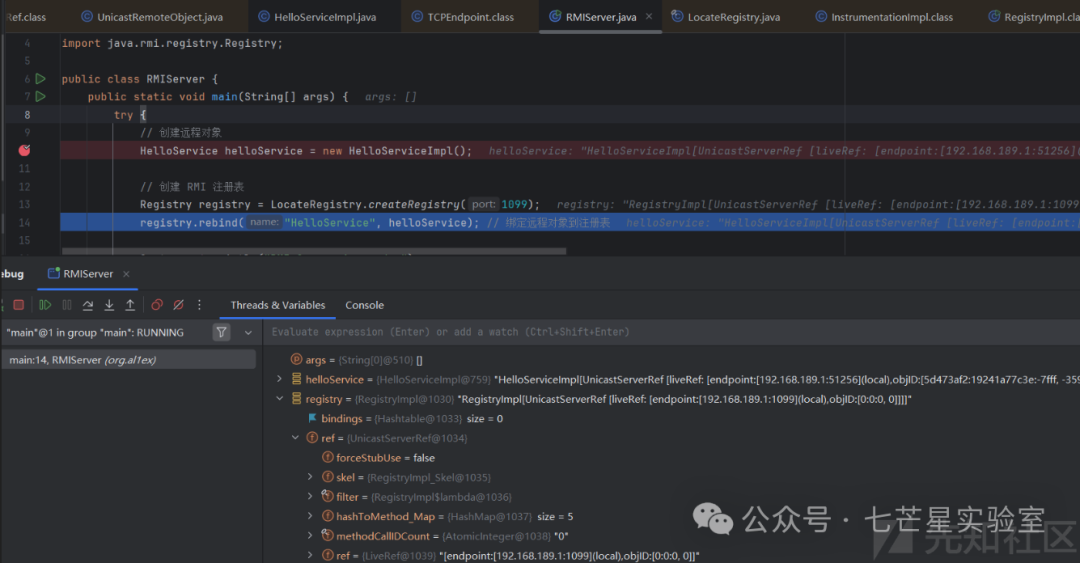Screen dimensions: 1080x563
Task: Open the InstrumentationImpl.class editor tab
Action: (x=884, y=17)
